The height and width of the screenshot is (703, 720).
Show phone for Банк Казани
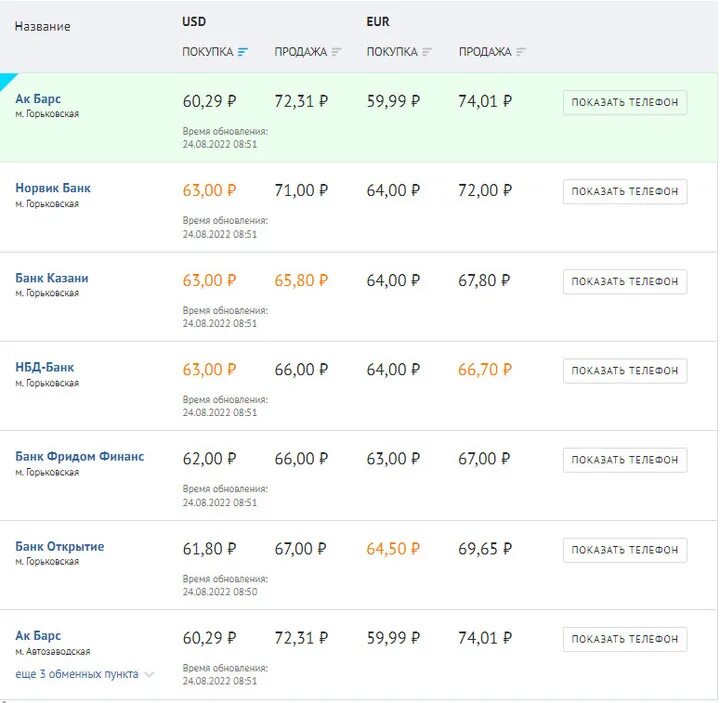tap(625, 281)
